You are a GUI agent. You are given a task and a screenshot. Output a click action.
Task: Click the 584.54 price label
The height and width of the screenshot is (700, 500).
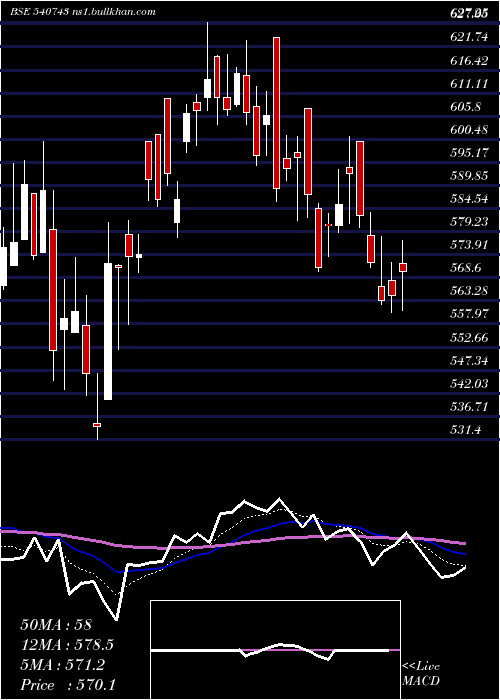[469, 199]
